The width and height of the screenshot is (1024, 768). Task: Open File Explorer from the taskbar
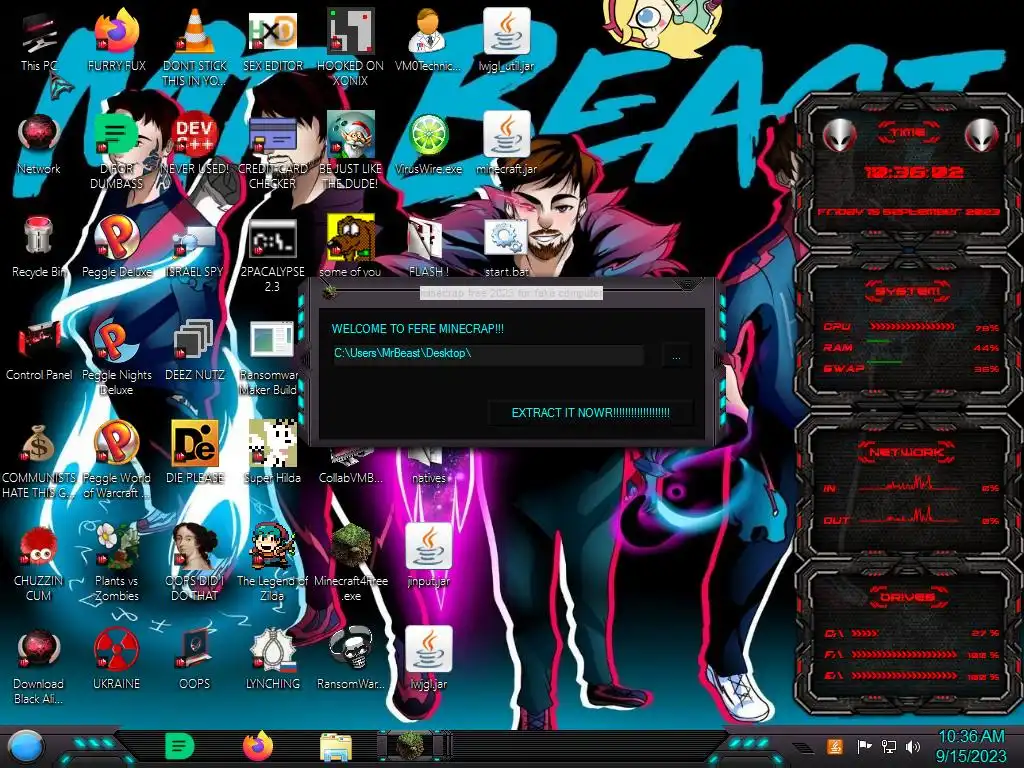pyautogui.click(x=336, y=747)
